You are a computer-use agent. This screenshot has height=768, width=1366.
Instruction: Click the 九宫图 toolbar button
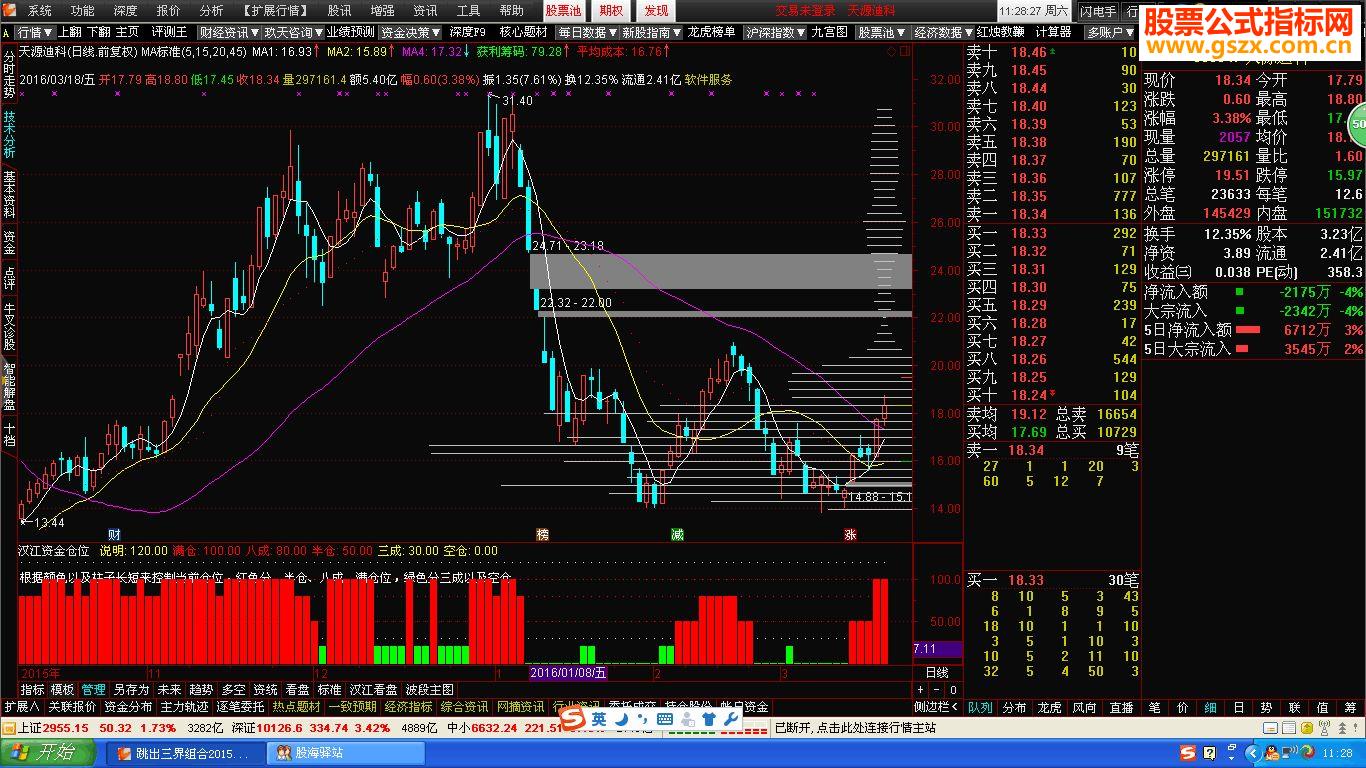829,32
